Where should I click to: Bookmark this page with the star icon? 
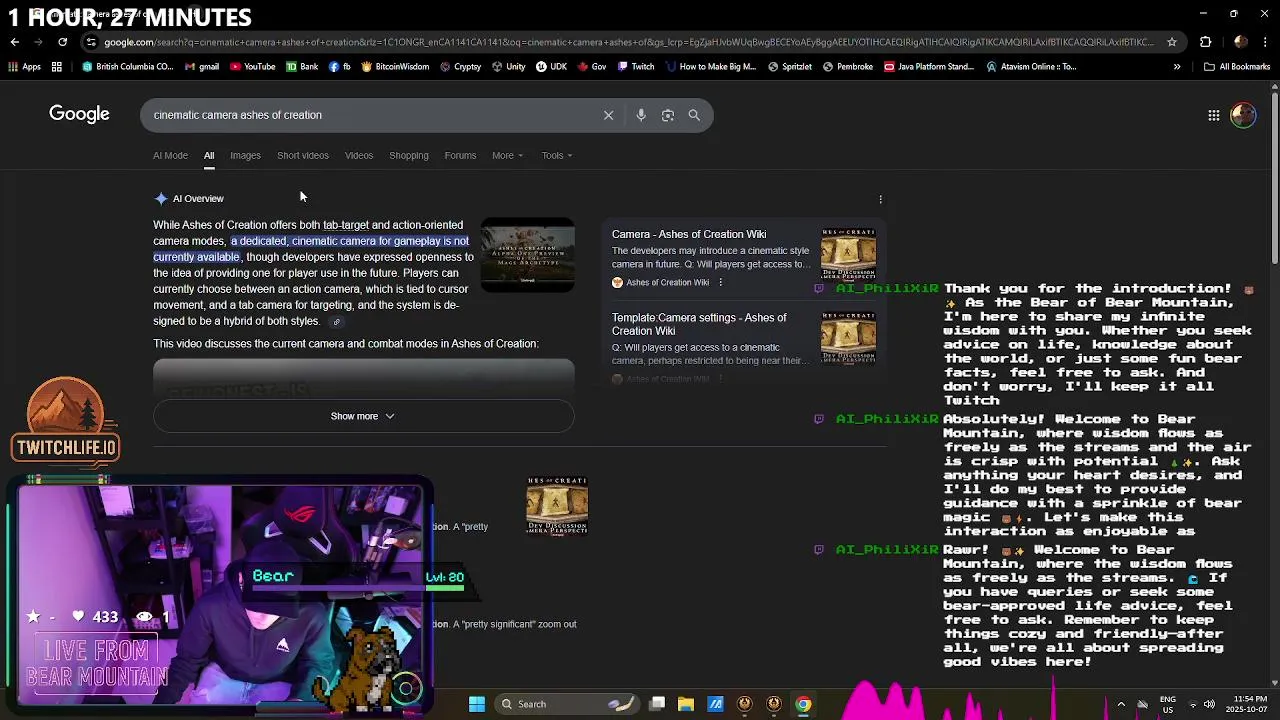click(1172, 42)
